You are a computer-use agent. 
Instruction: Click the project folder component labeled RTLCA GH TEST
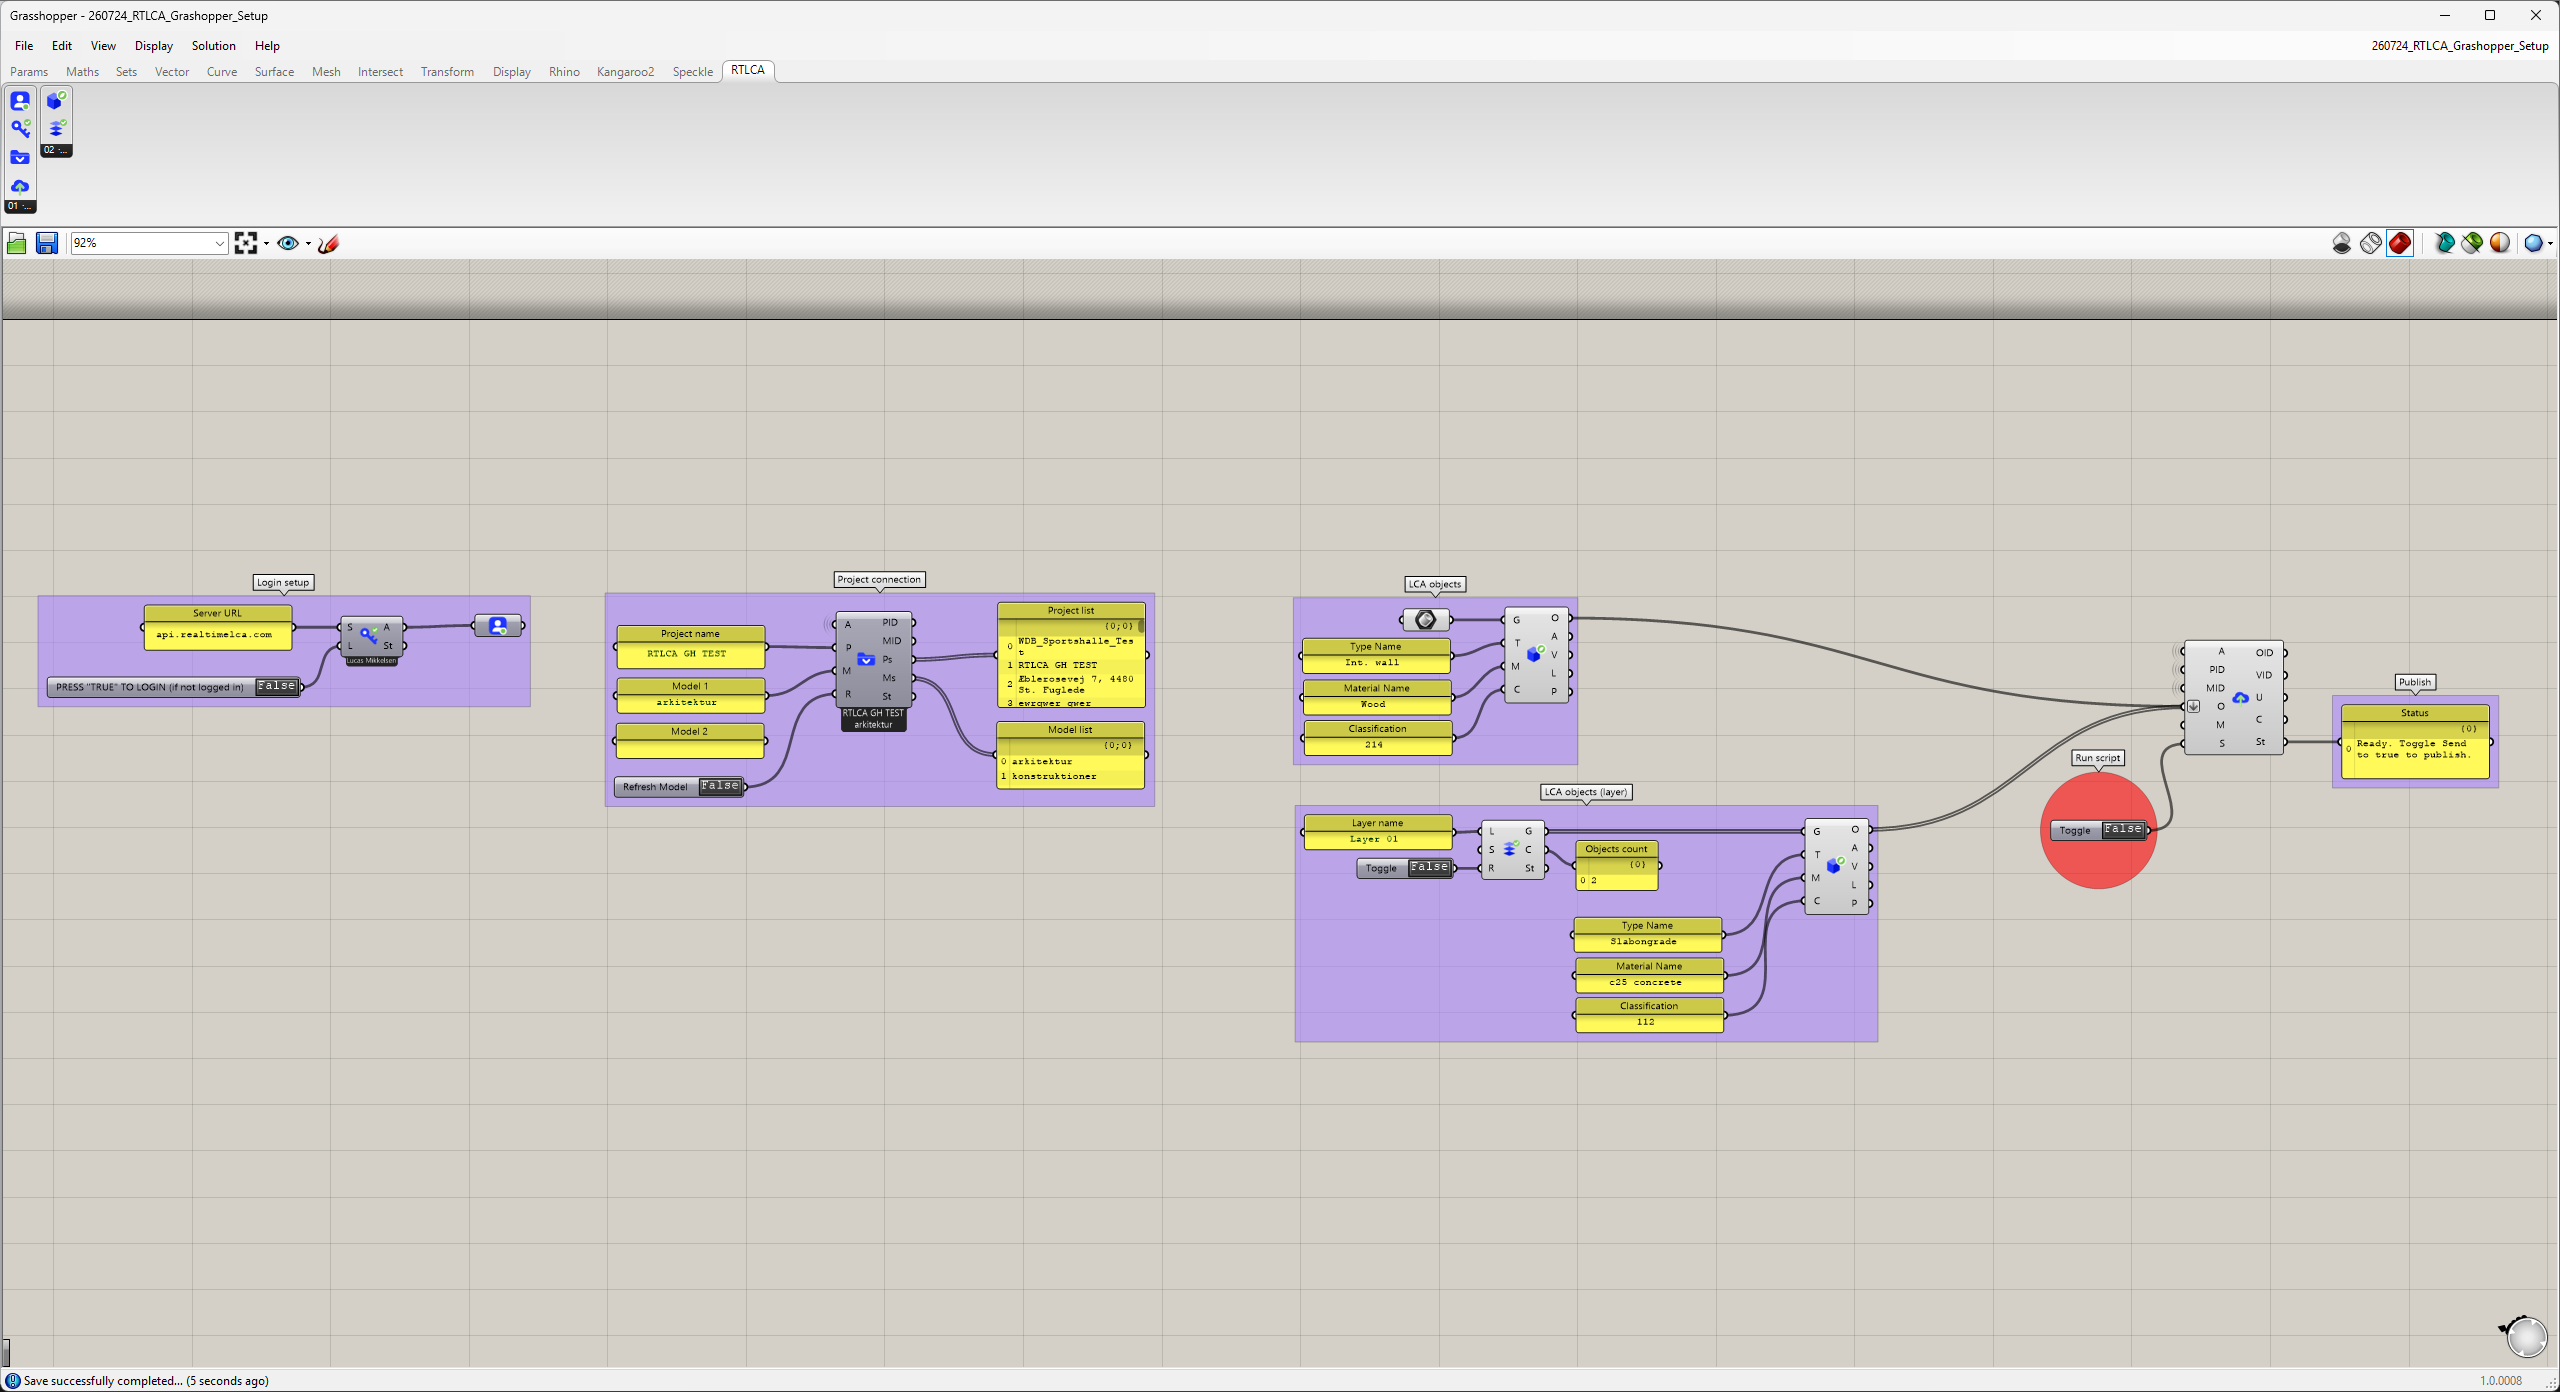[x=873, y=660]
